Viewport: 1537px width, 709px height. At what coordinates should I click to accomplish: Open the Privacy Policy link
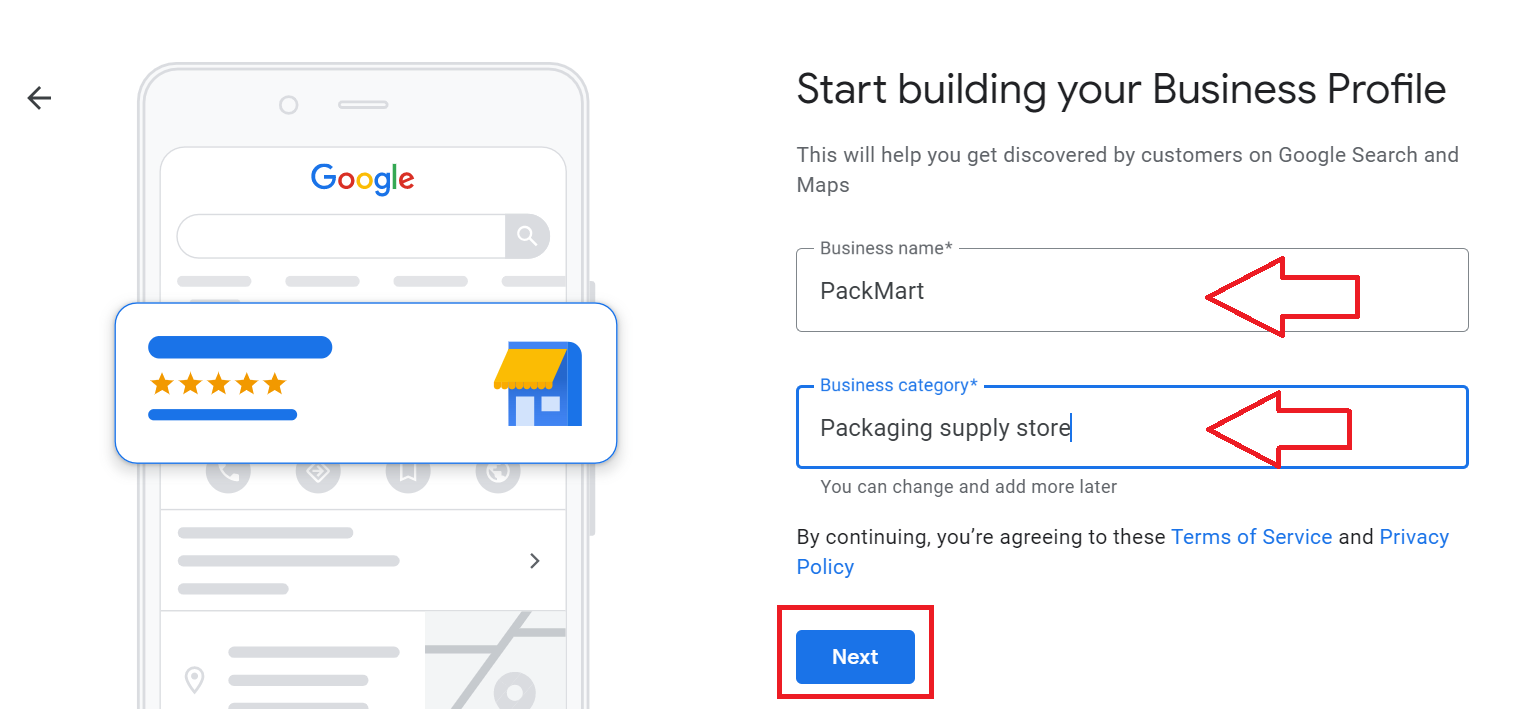click(1123, 552)
